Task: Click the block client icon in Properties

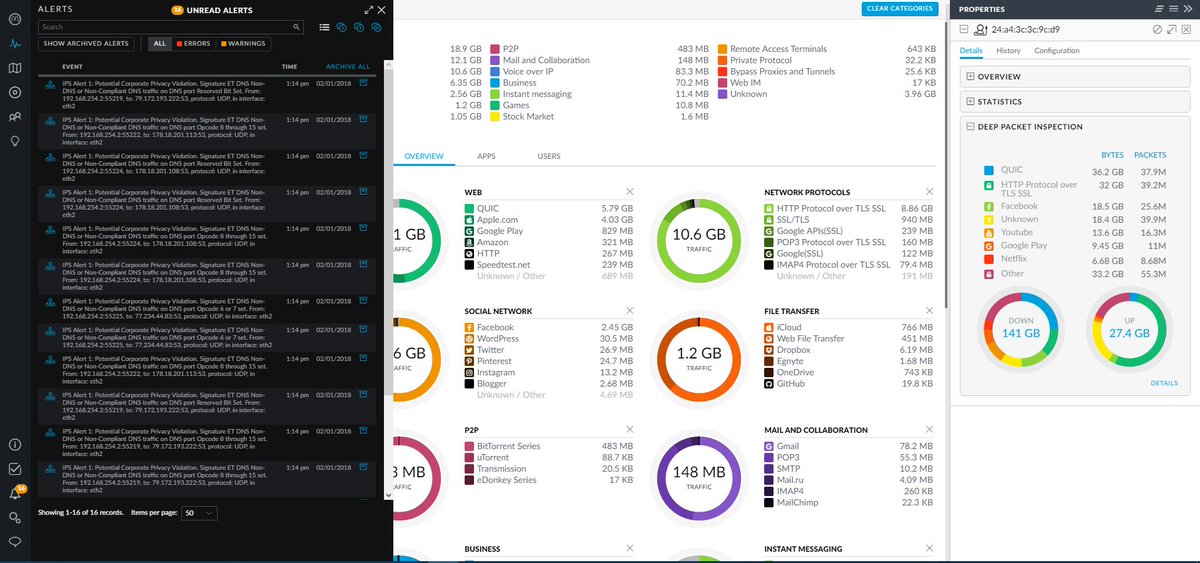Action: [1157, 30]
